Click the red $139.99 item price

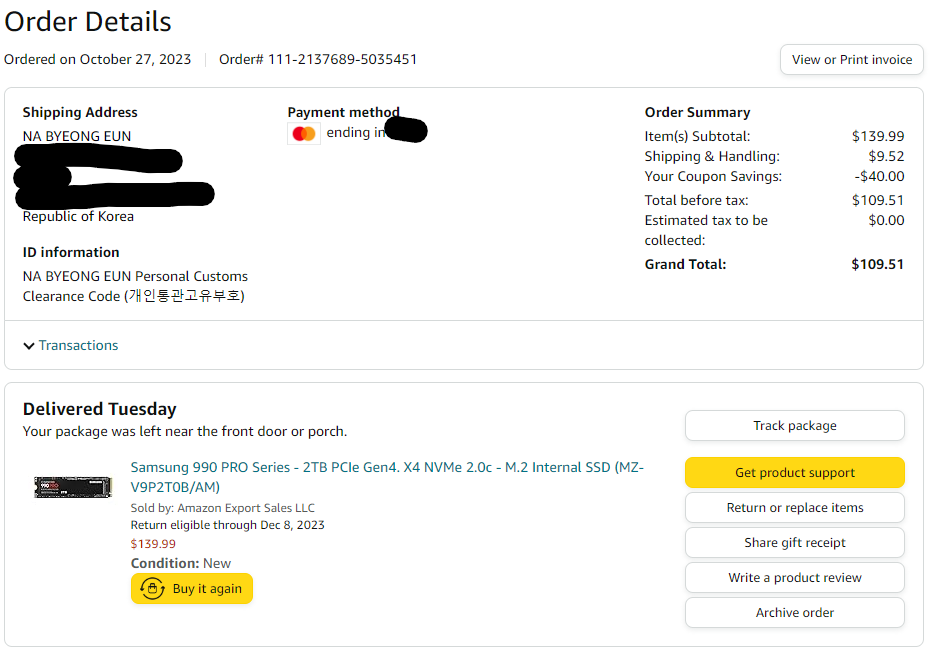pyautogui.click(x=153, y=544)
